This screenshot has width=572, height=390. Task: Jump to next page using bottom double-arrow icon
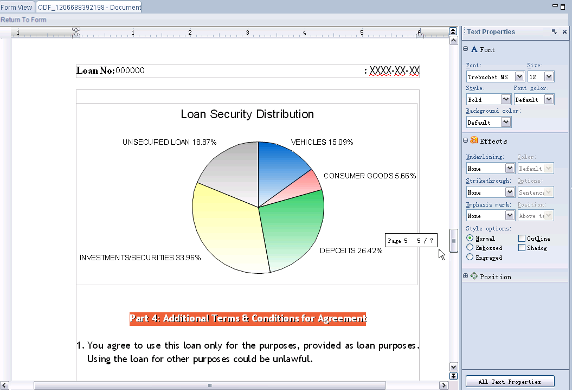tap(453, 376)
